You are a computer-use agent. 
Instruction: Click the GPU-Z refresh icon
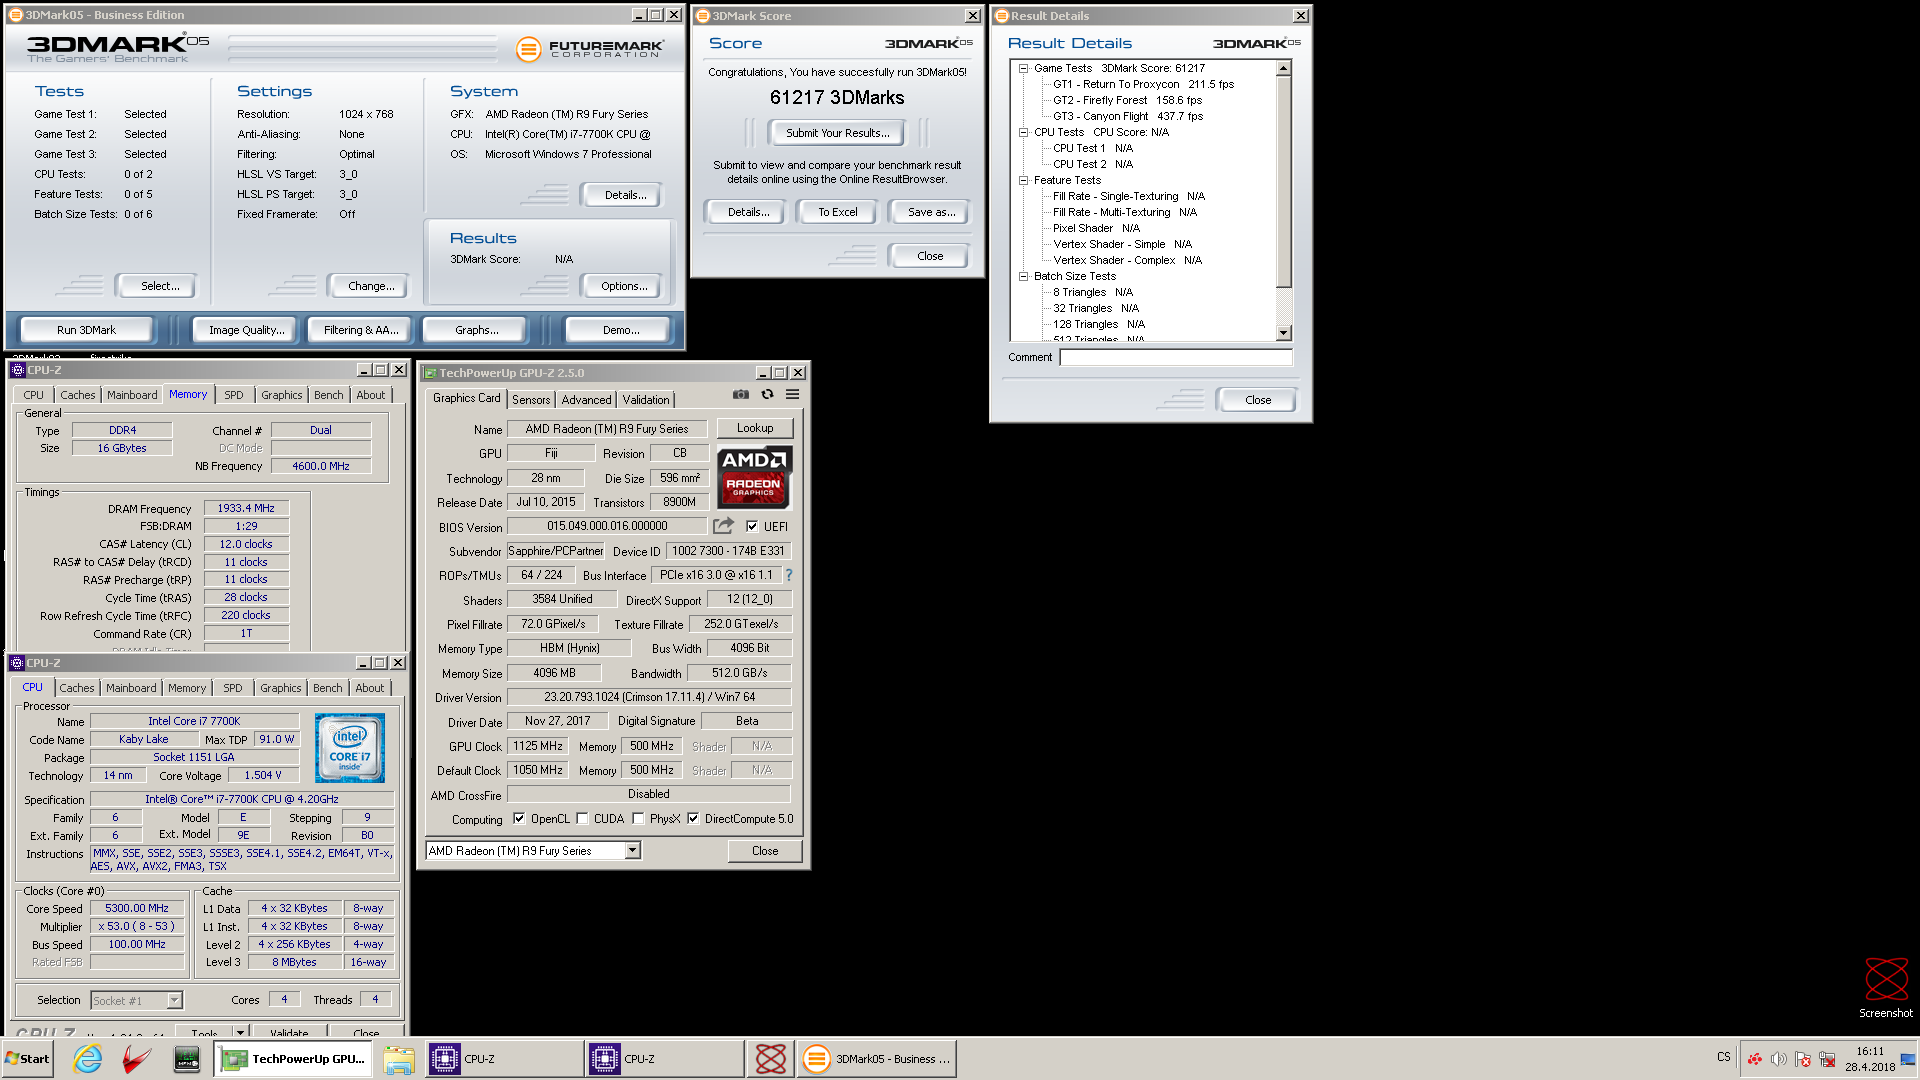(x=767, y=395)
